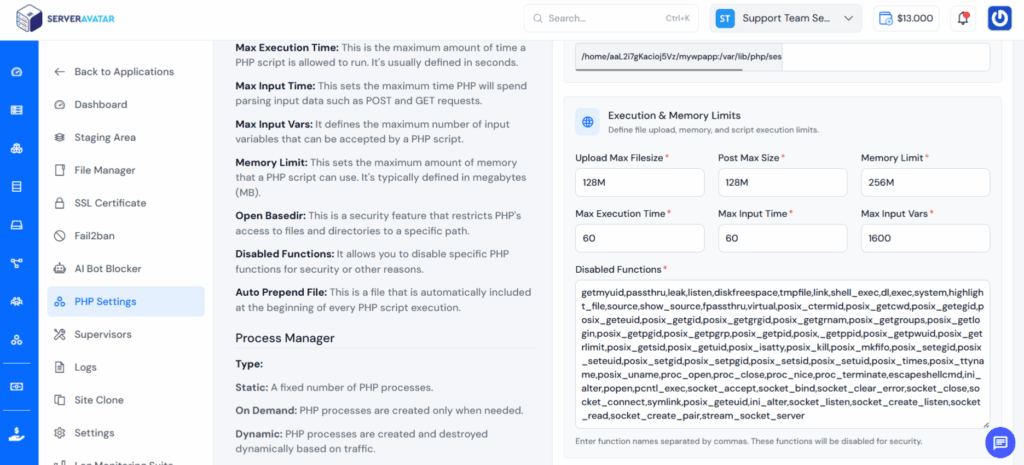
Task: Click the open basedir path field
Action: pyautogui.click(x=782, y=57)
